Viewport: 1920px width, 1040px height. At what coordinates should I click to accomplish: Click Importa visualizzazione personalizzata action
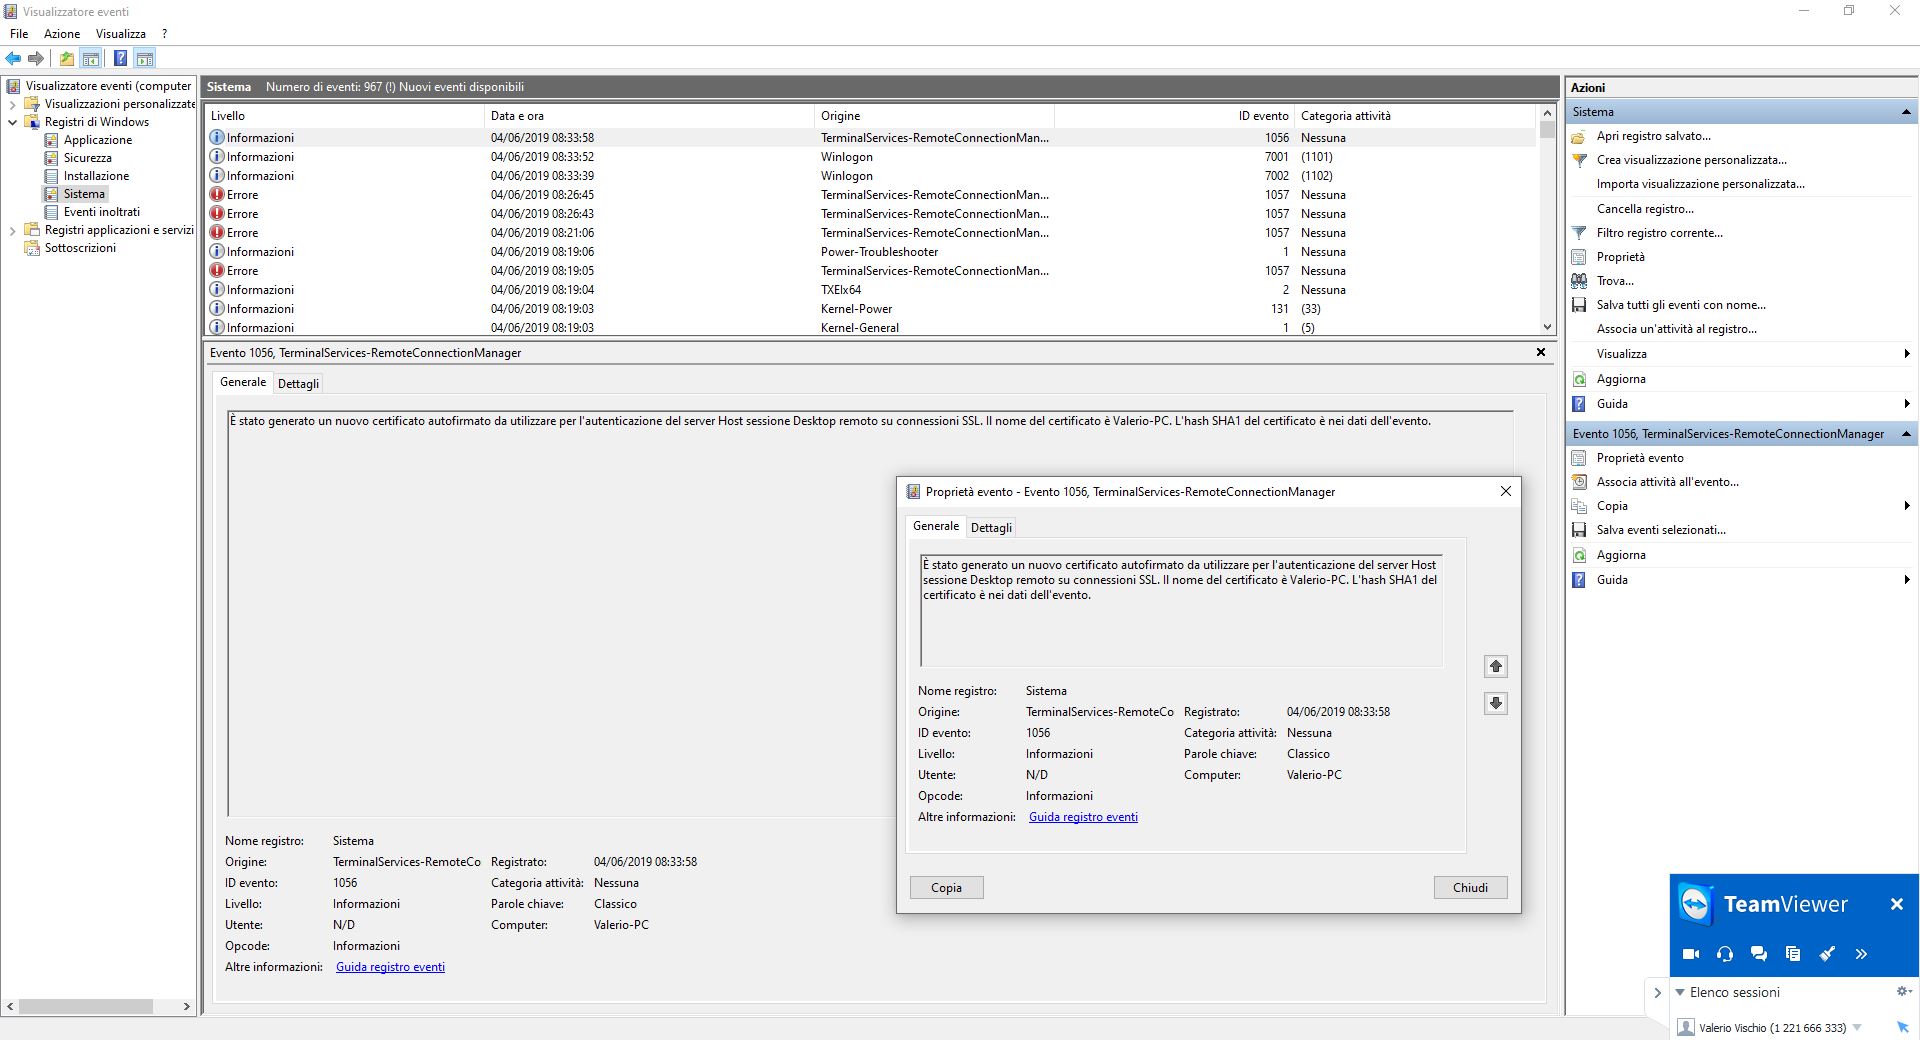(x=1700, y=184)
